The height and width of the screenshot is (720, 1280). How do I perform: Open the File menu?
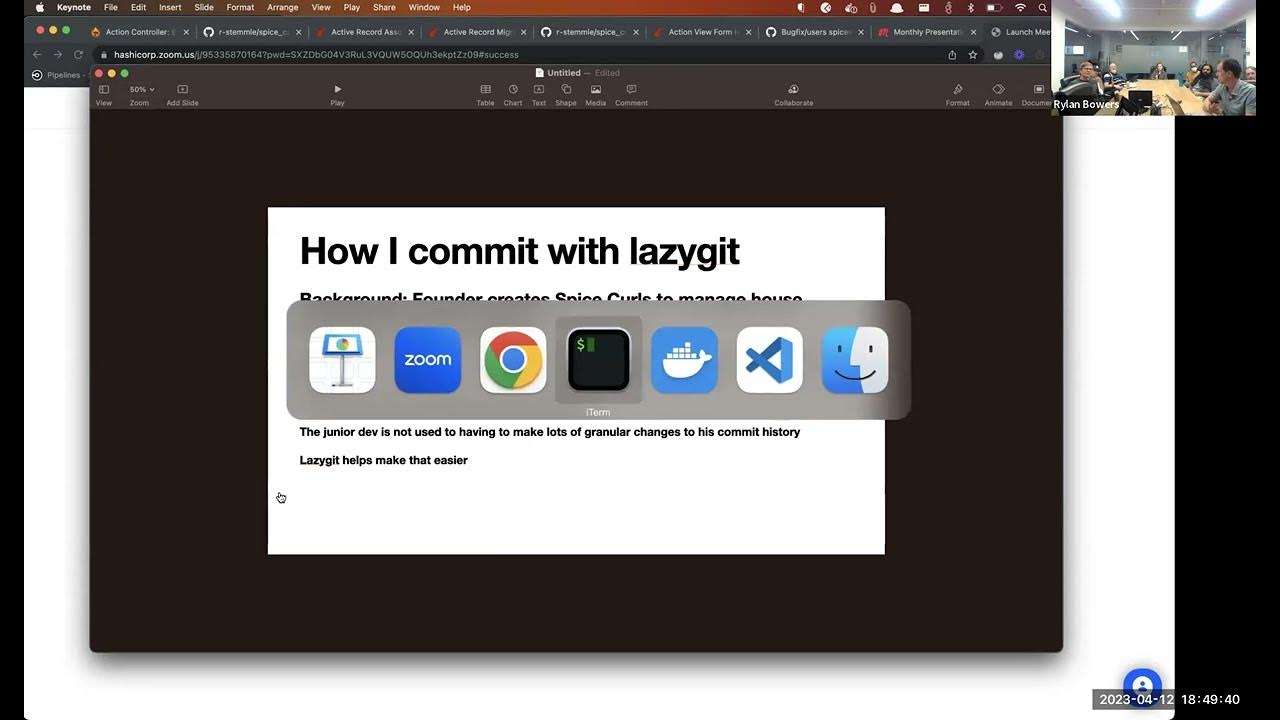[111, 7]
